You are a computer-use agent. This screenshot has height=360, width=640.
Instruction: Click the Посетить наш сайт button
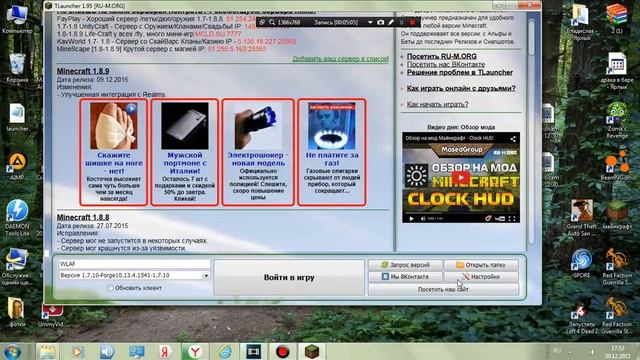pos(443,289)
